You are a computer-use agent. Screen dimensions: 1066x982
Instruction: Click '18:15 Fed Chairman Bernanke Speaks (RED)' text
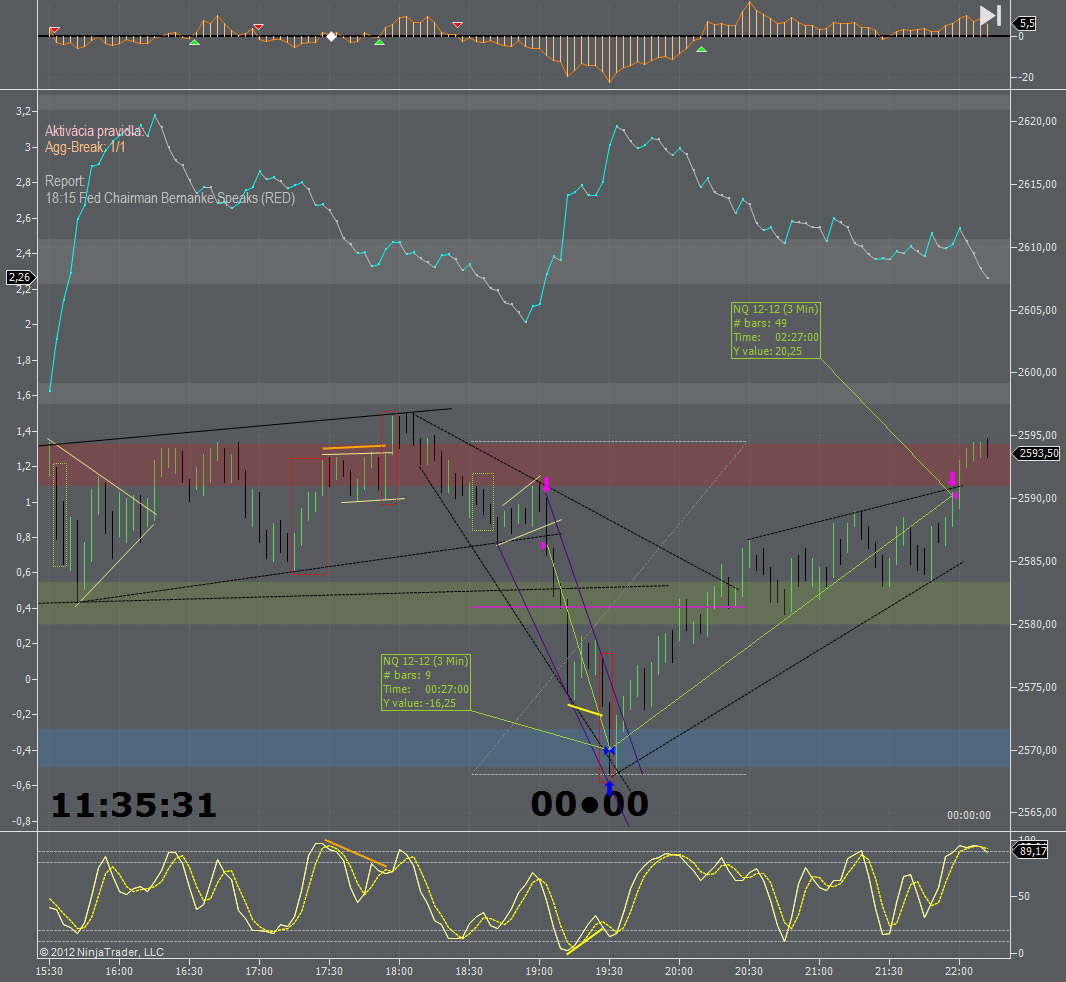point(170,198)
